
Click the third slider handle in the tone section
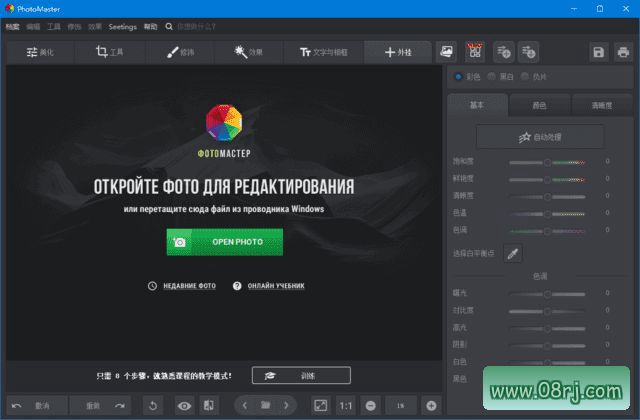547,329
